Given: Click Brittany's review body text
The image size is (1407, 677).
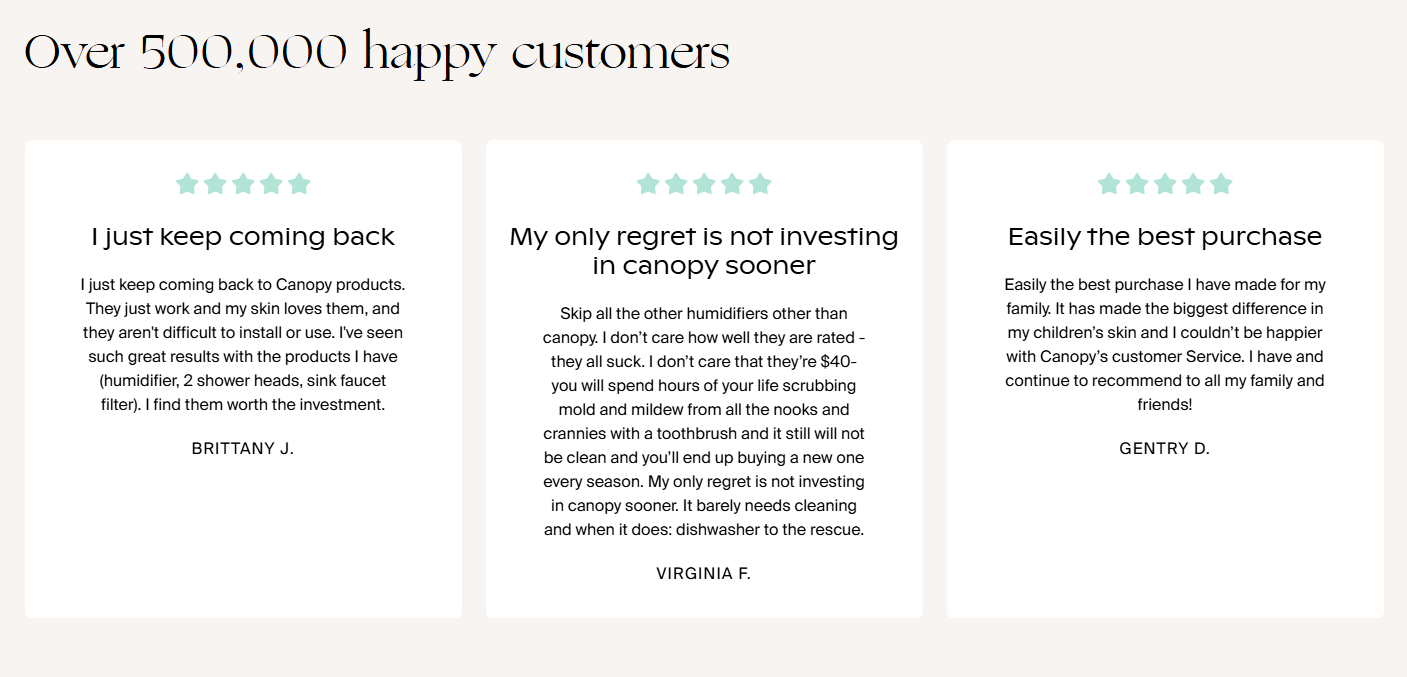Looking at the screenshot, I should click(243, 345).
